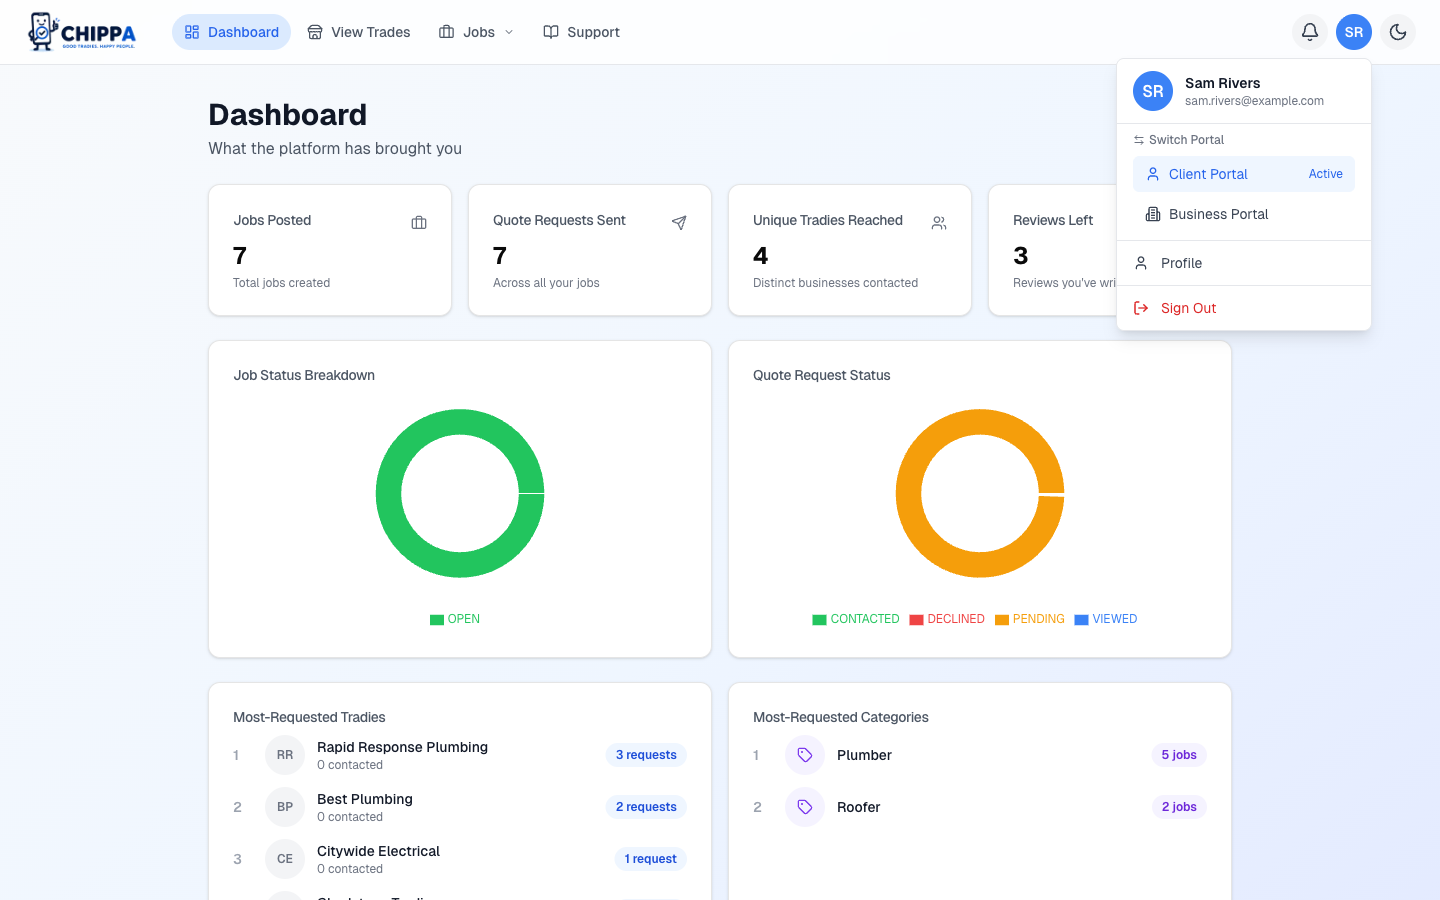Click the SR avatar in top bar
1440x900 pixels.
point(1354,32)
